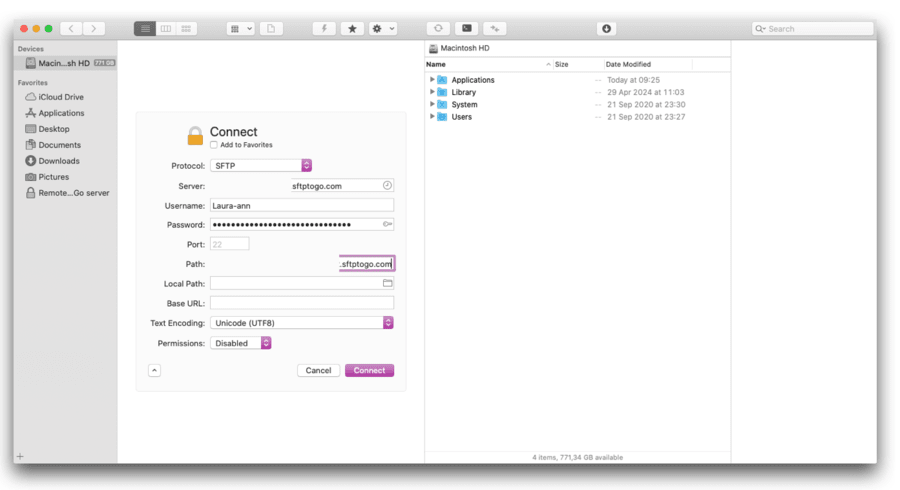Open the Text Encoding Unicode (UTF8) dropdown
Viewport: 900px width, 490px height.
pos(302,323)
